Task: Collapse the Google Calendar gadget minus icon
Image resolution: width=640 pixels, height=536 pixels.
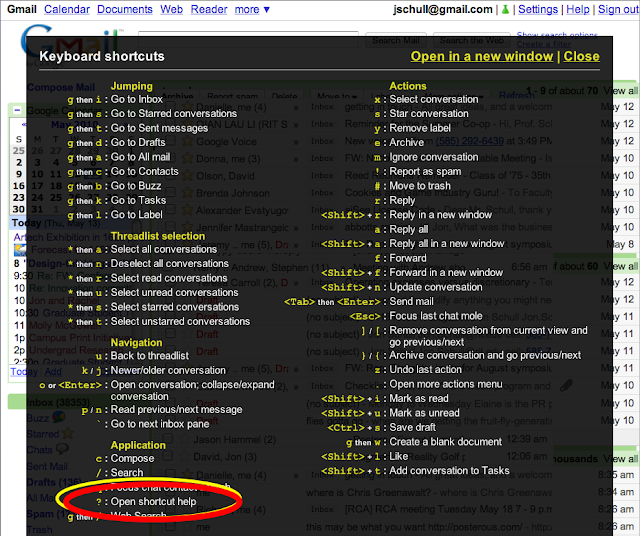Action: (17, 110)
